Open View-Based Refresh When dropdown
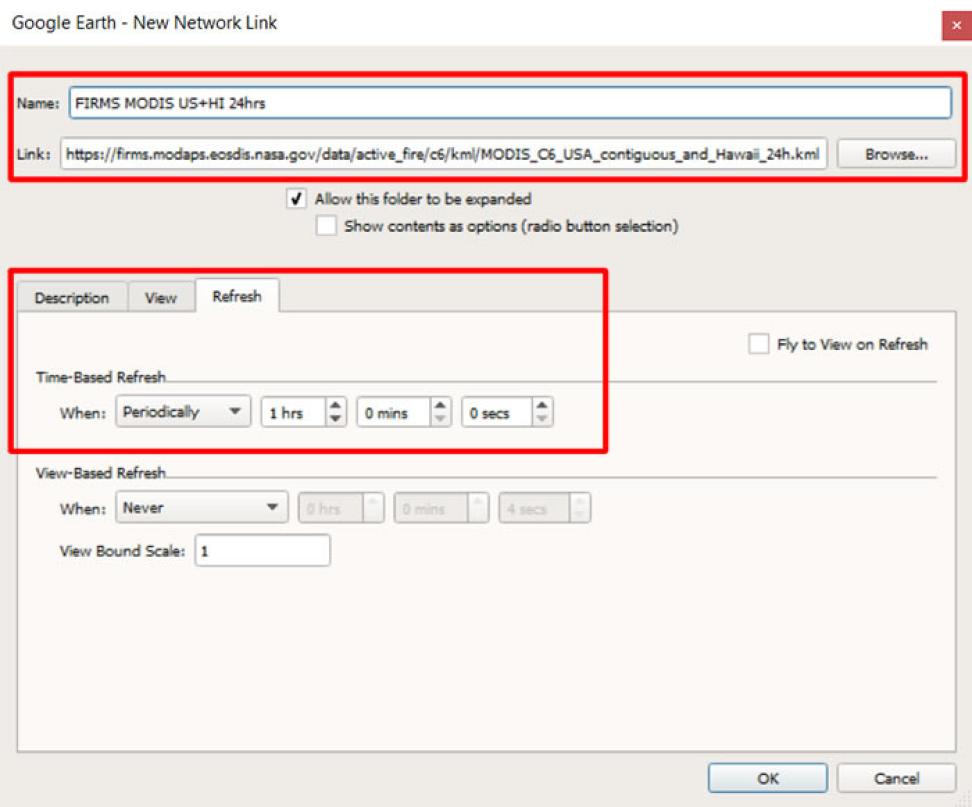The height and width of the screenshot is (807, 972). (201, 508)
